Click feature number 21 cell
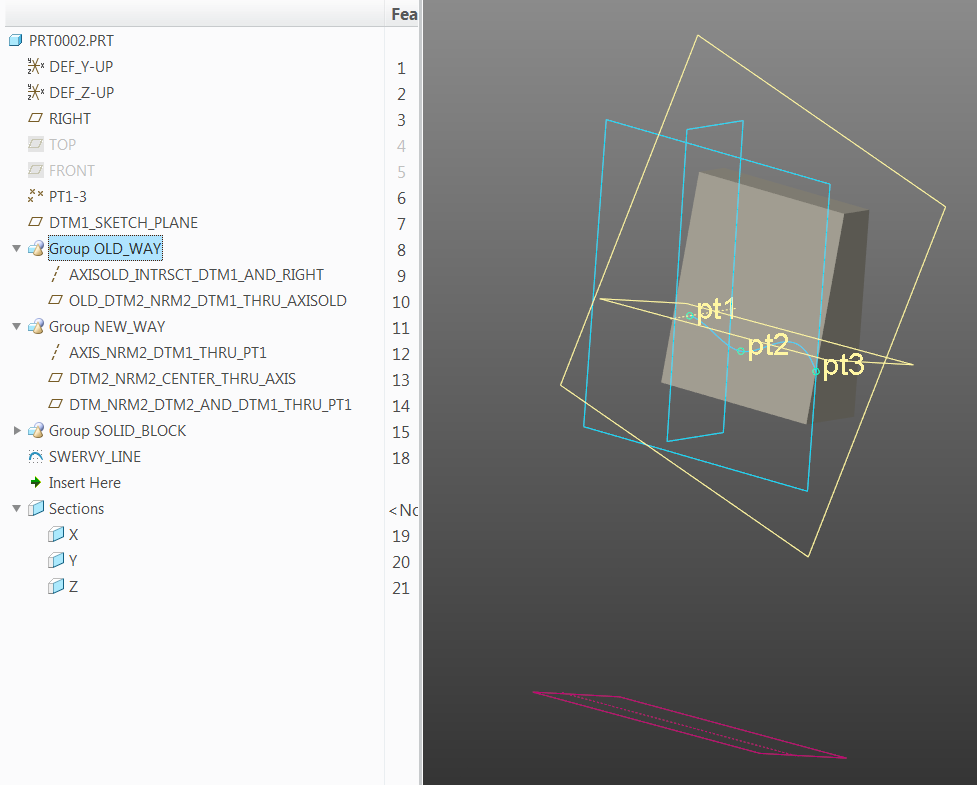Viewport: 977px width, 785px height. [x=401, y=588]
